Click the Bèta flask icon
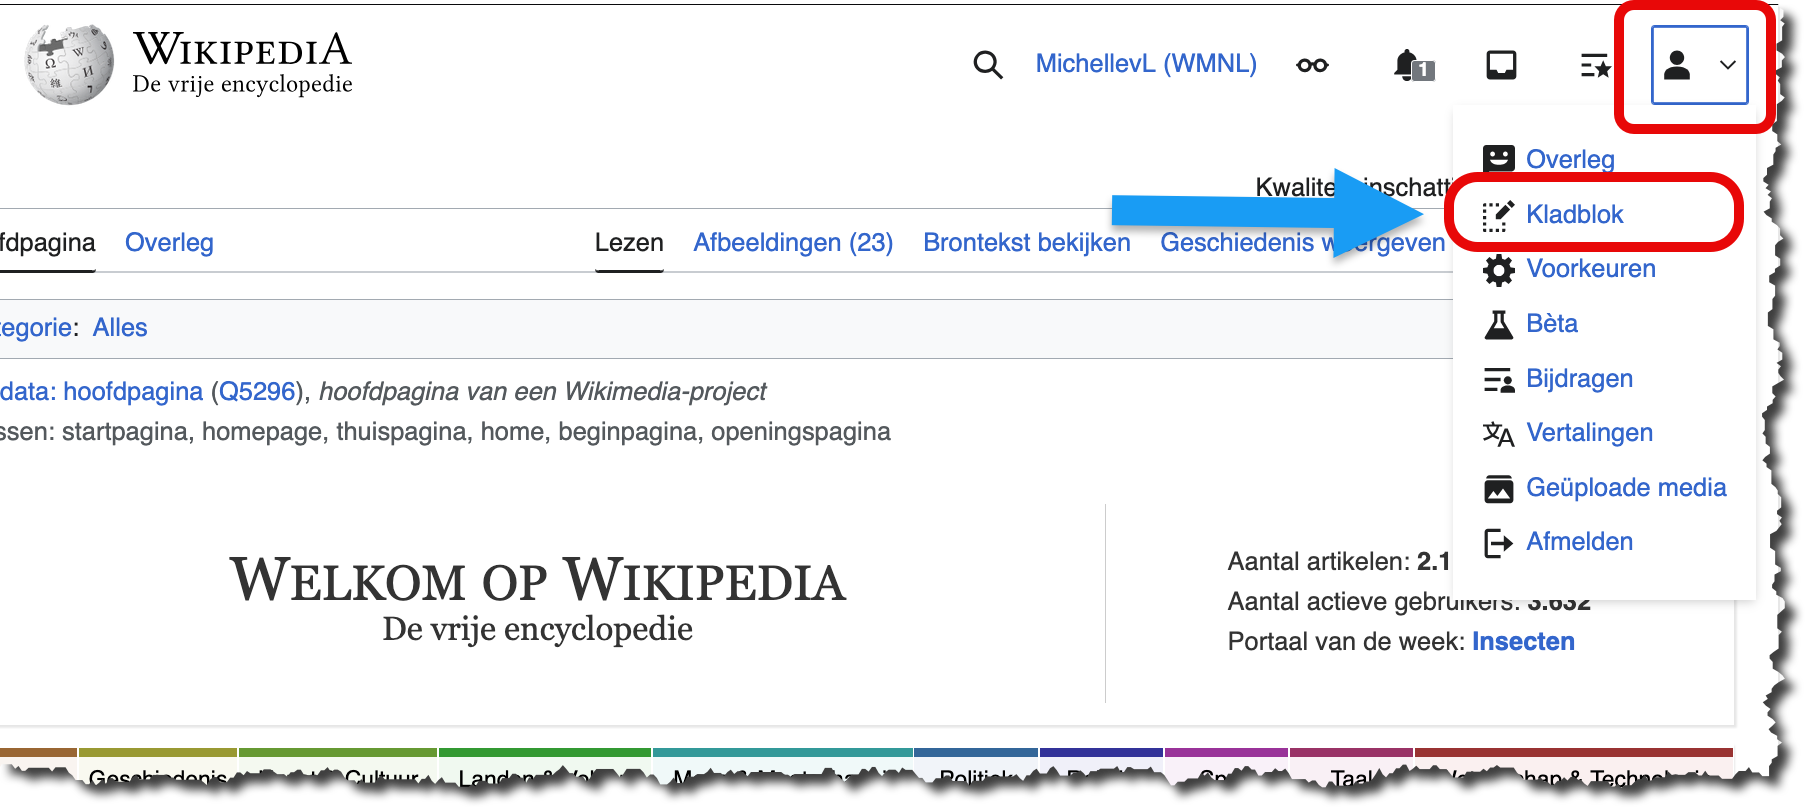 click(x=1498, y=324)
